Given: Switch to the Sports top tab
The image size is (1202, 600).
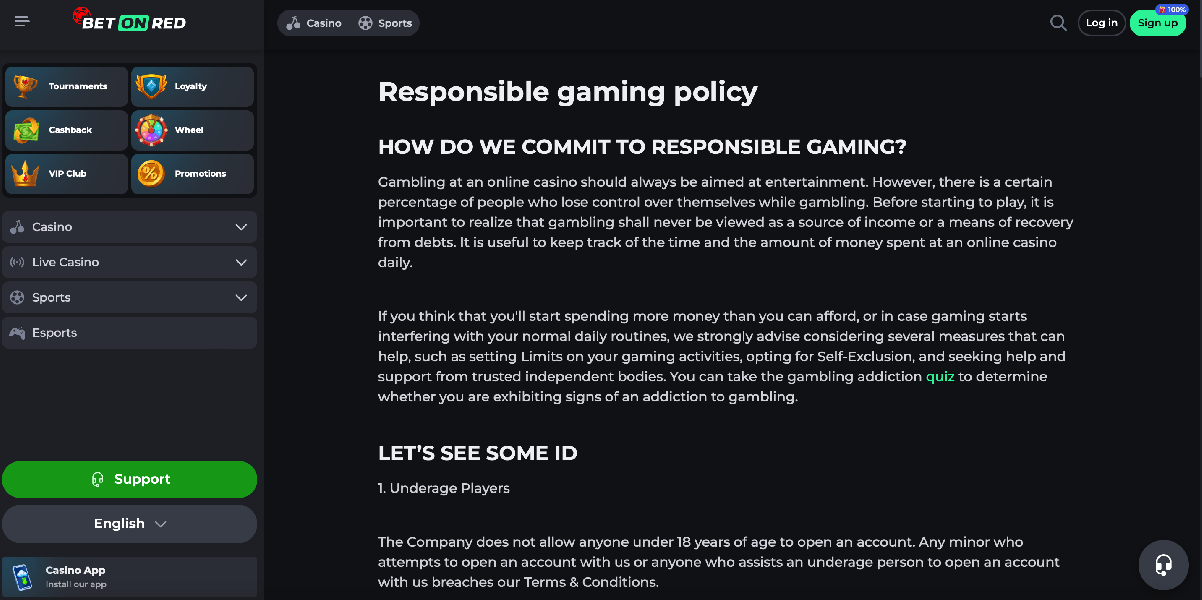Looking at the screenshot, I should 385,23.
